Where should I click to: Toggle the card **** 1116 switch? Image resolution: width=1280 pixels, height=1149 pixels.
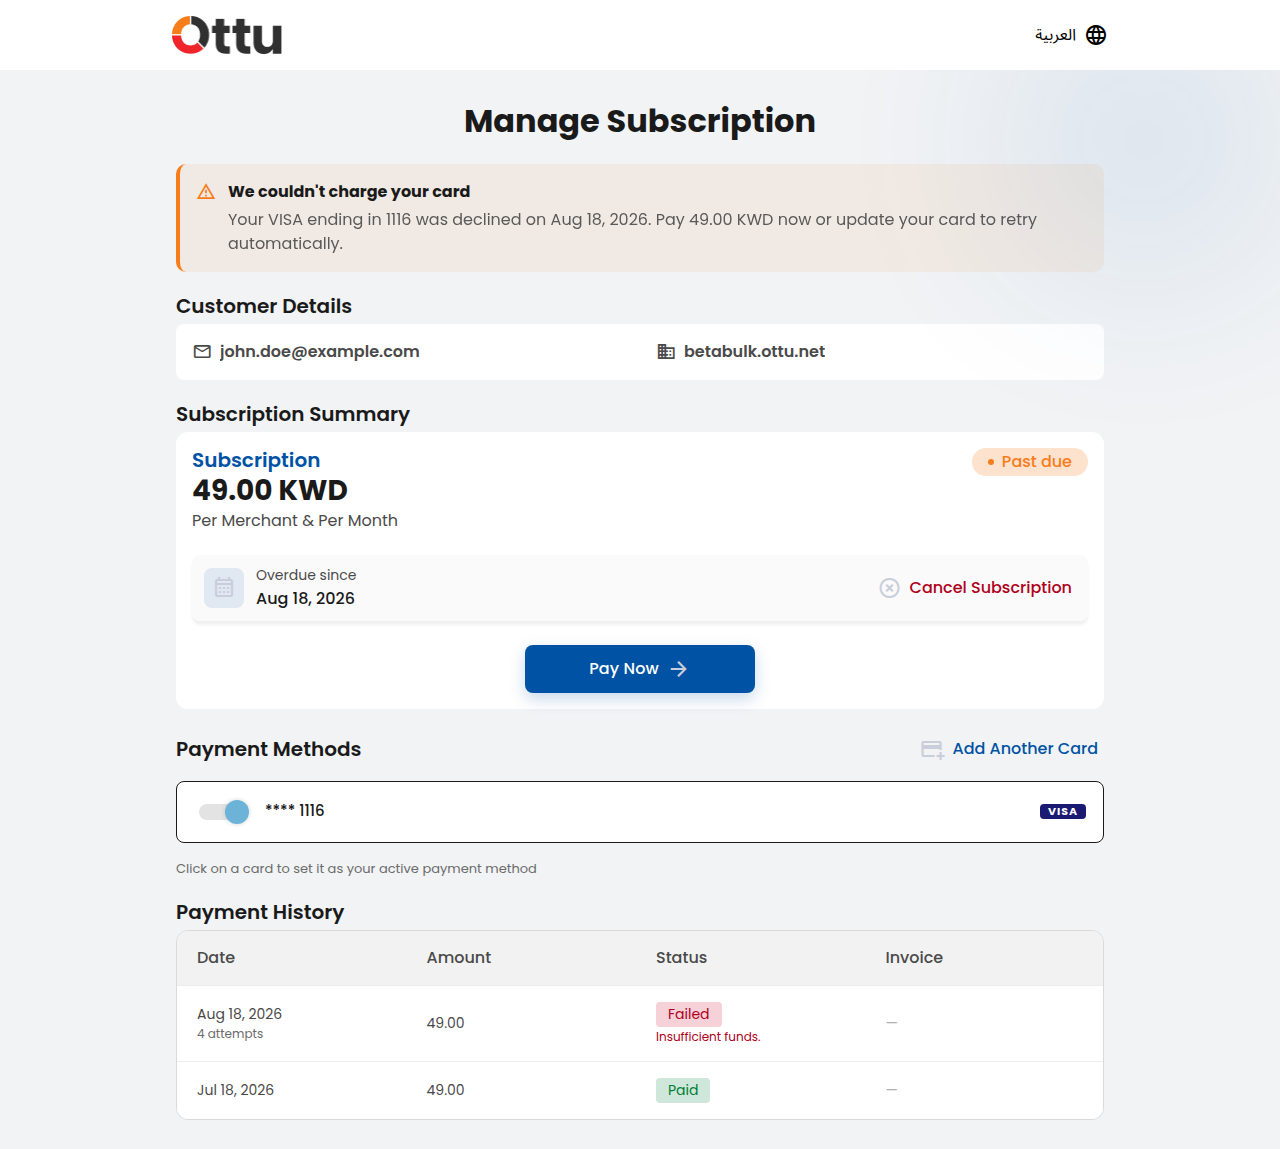pos(224,811)
